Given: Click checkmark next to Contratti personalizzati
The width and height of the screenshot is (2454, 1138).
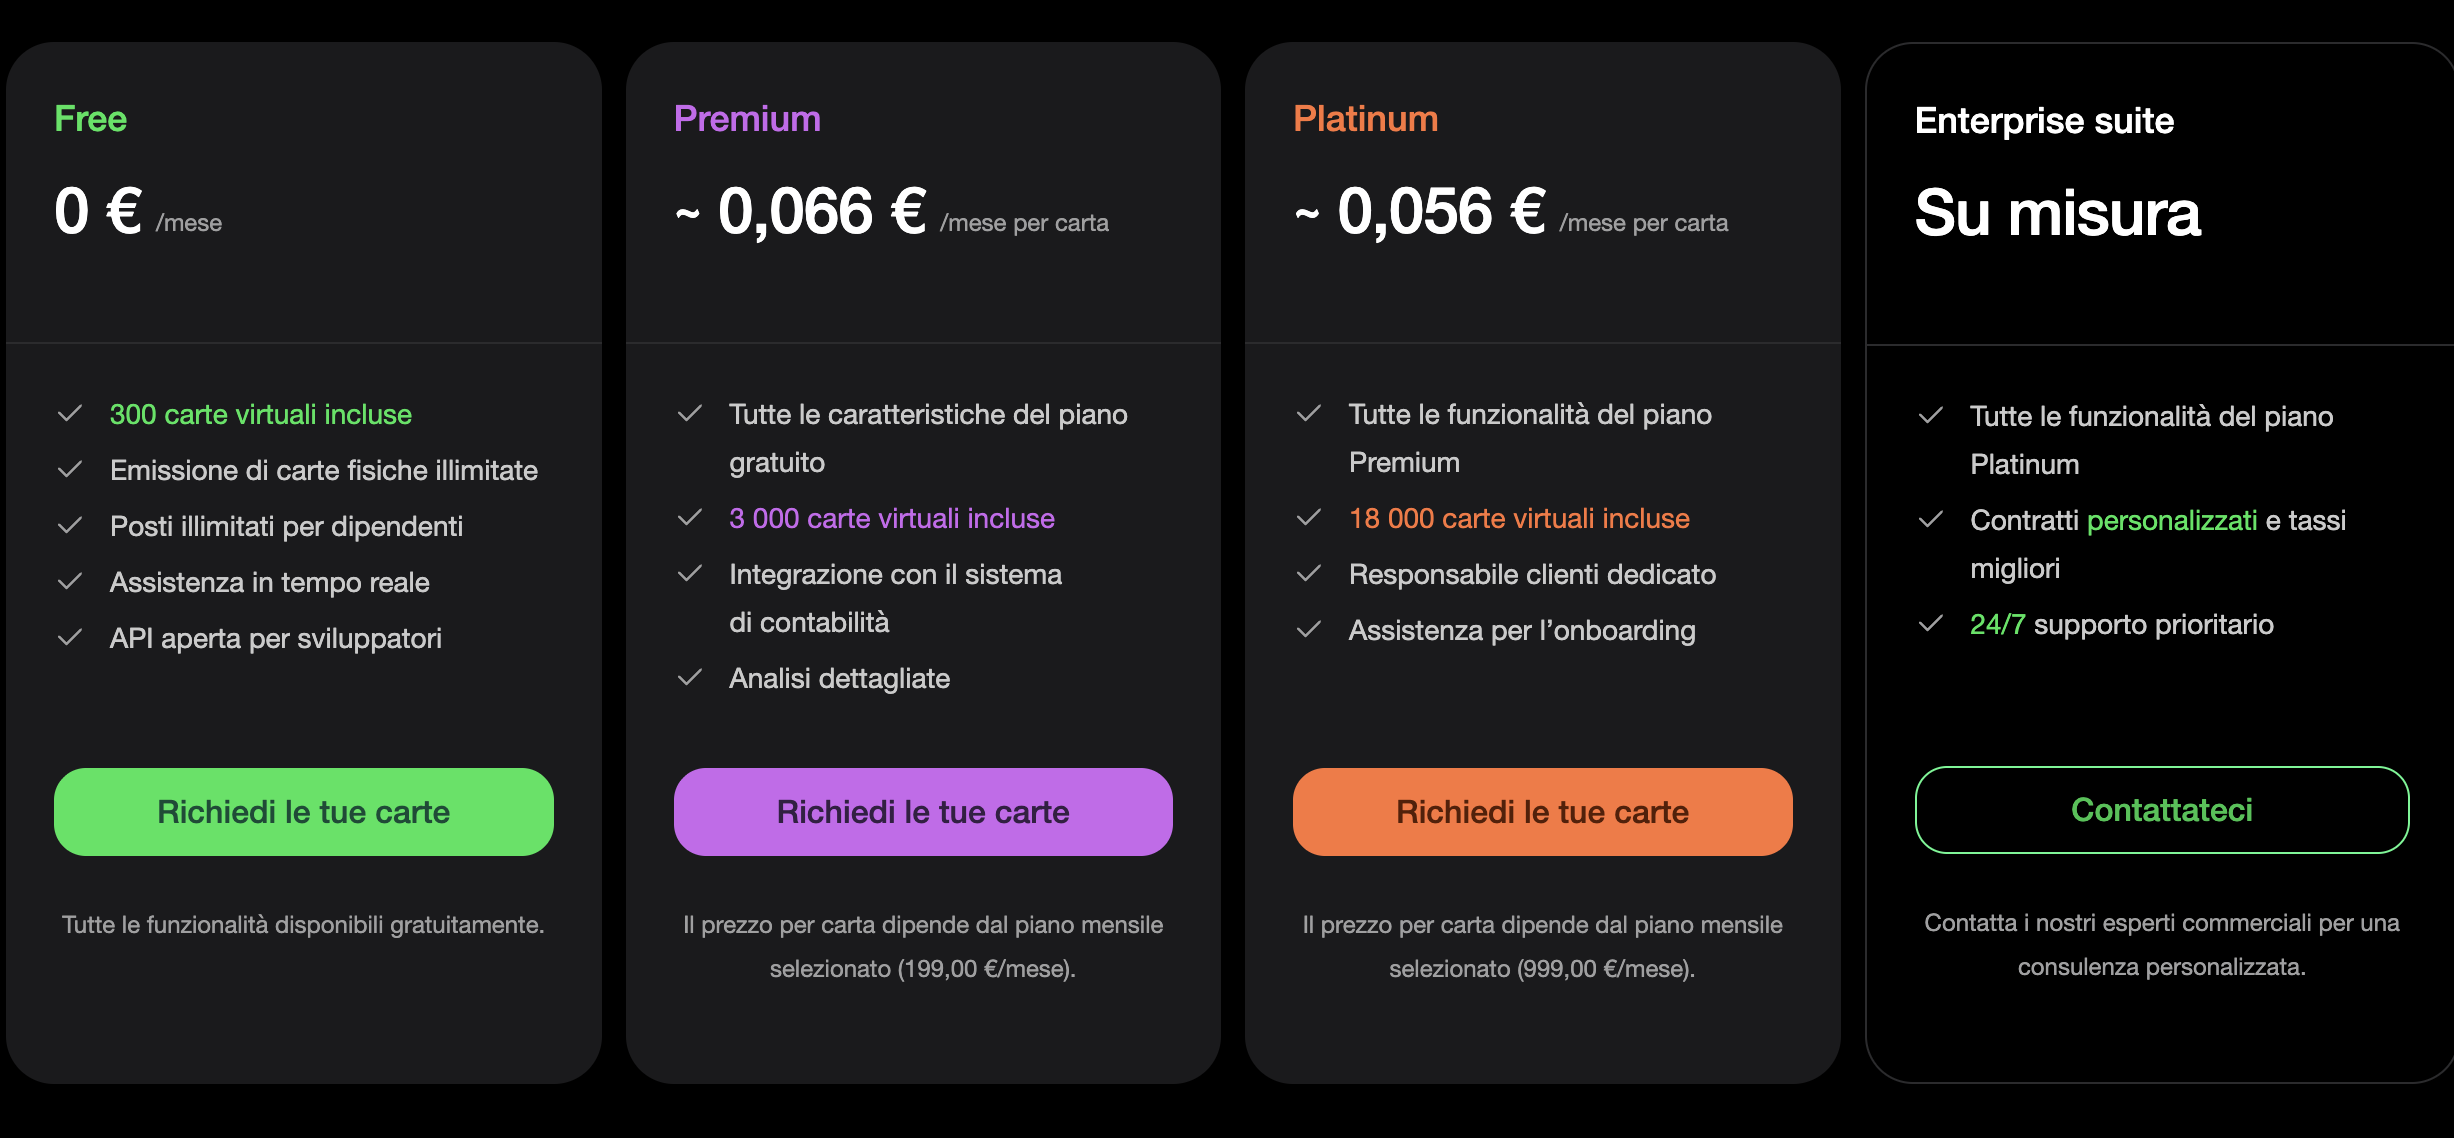Looking at the screenshot, I should (1931, 520).
